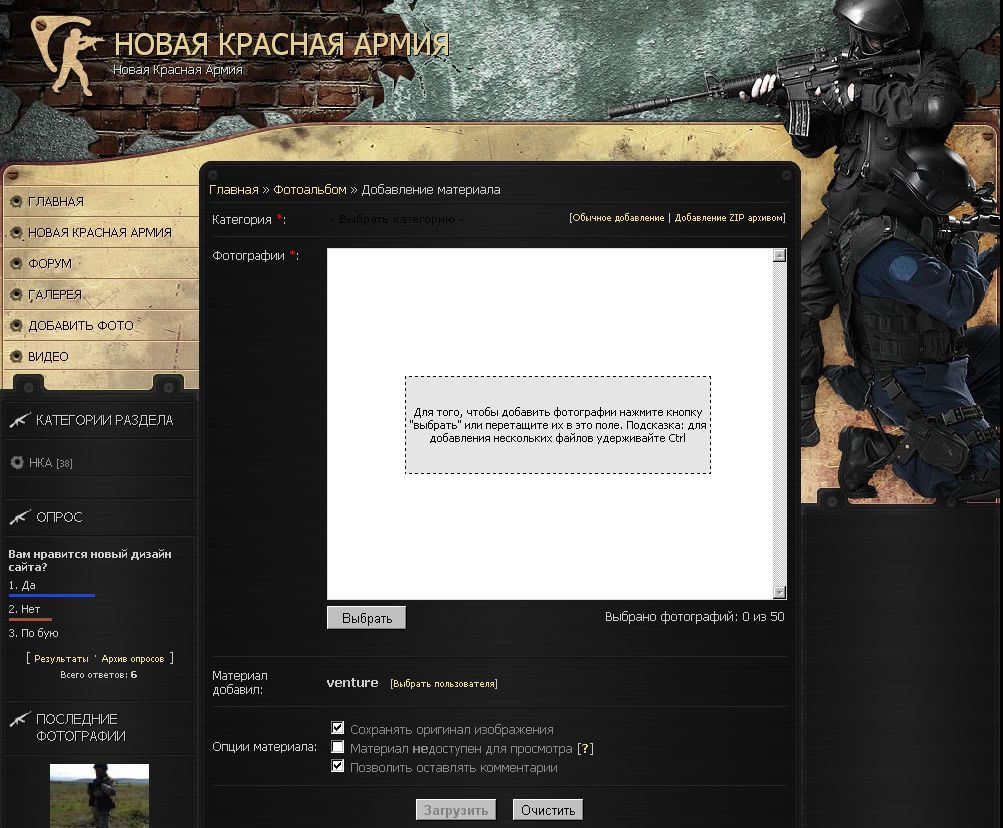Viewport: 1003px width, 828px height.
Task: Enable the Материал недоступен для просмотра checkbox
Action: (338, 747)
